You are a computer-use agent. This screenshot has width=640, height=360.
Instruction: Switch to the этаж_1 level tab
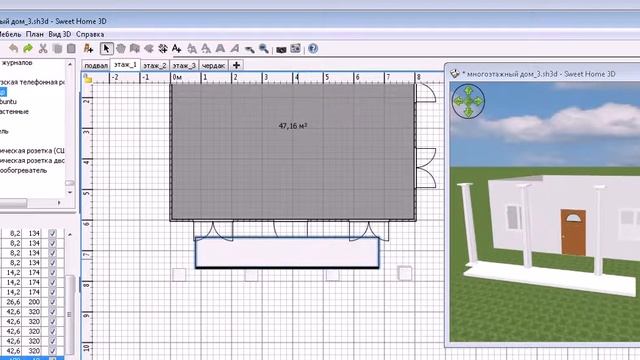pos(125,64)
